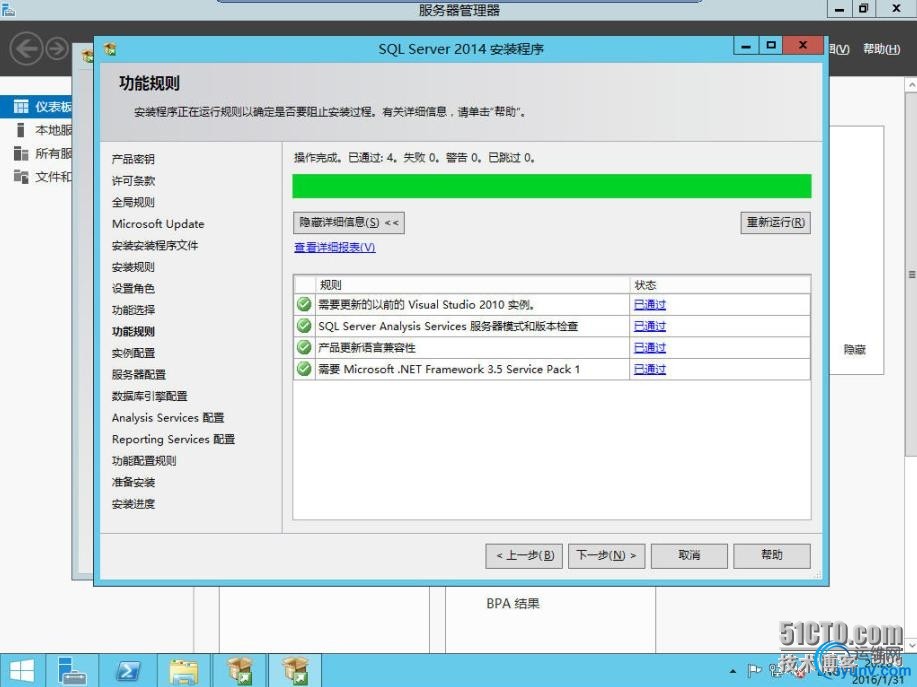Hide details with 隐藏详细信息(S) button
The height and width of the screenshot is (687, 917).
(x=349, y=223)
